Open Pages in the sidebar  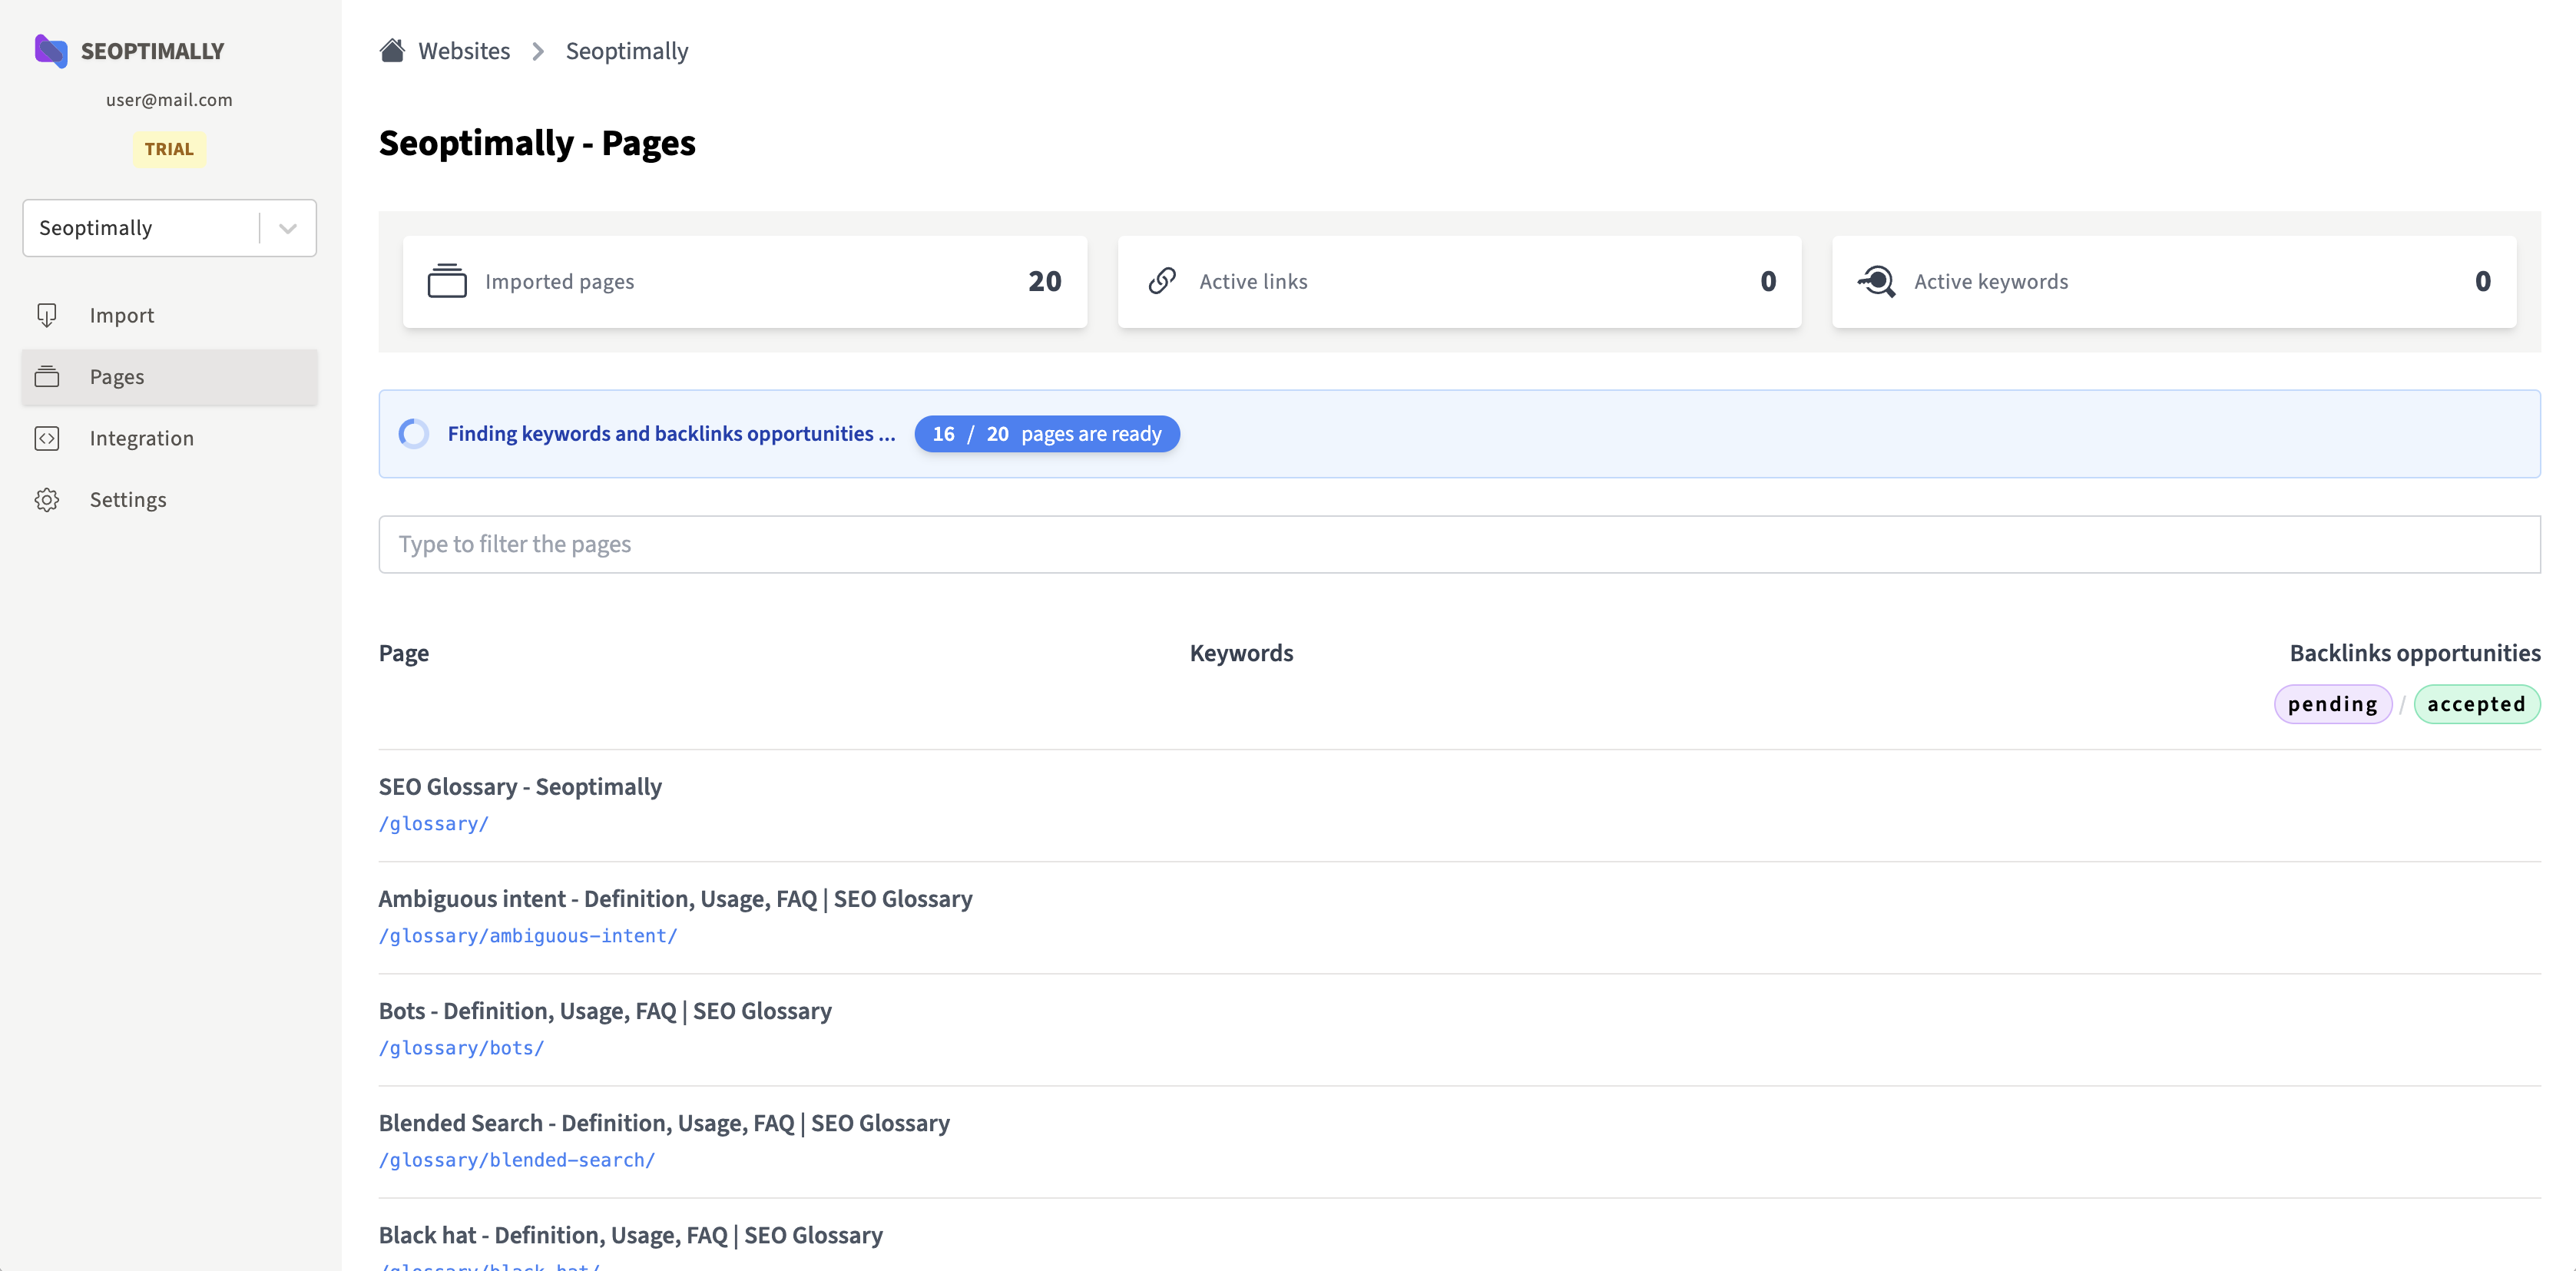(x=170, y=377)
